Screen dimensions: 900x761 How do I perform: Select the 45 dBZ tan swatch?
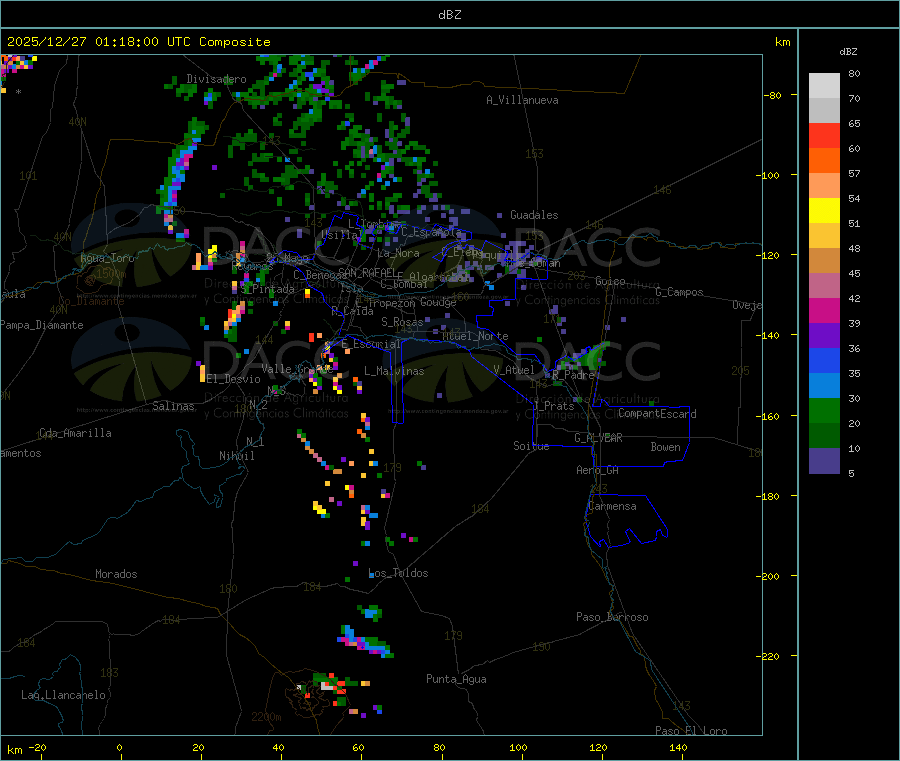(x=824, y=261)
